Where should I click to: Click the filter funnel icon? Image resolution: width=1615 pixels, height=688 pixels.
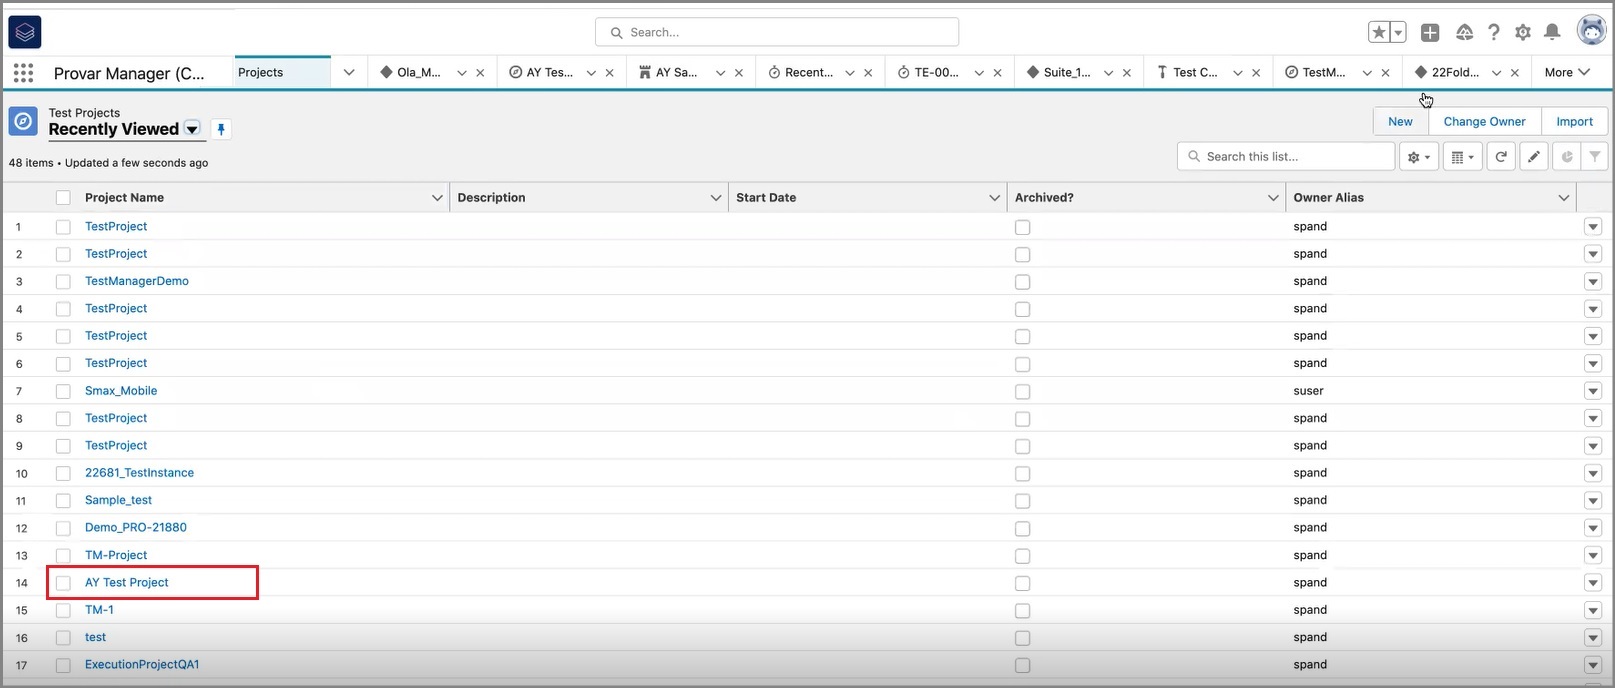1595,157
